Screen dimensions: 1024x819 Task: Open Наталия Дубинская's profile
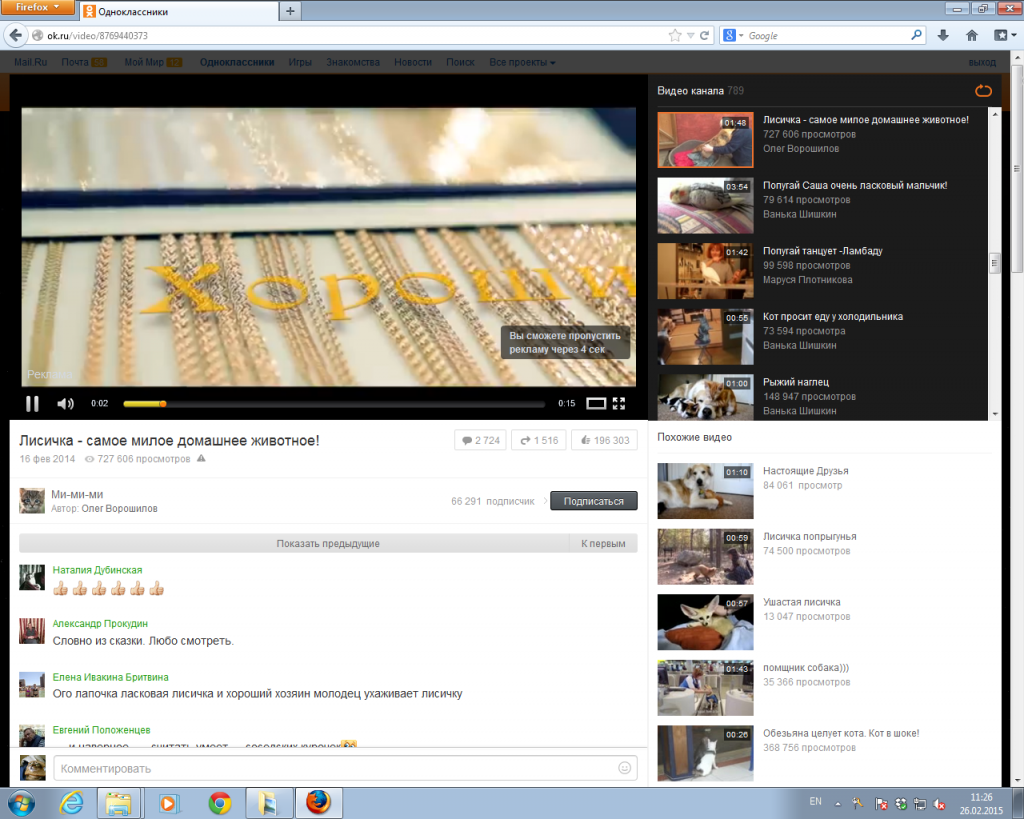97,570
